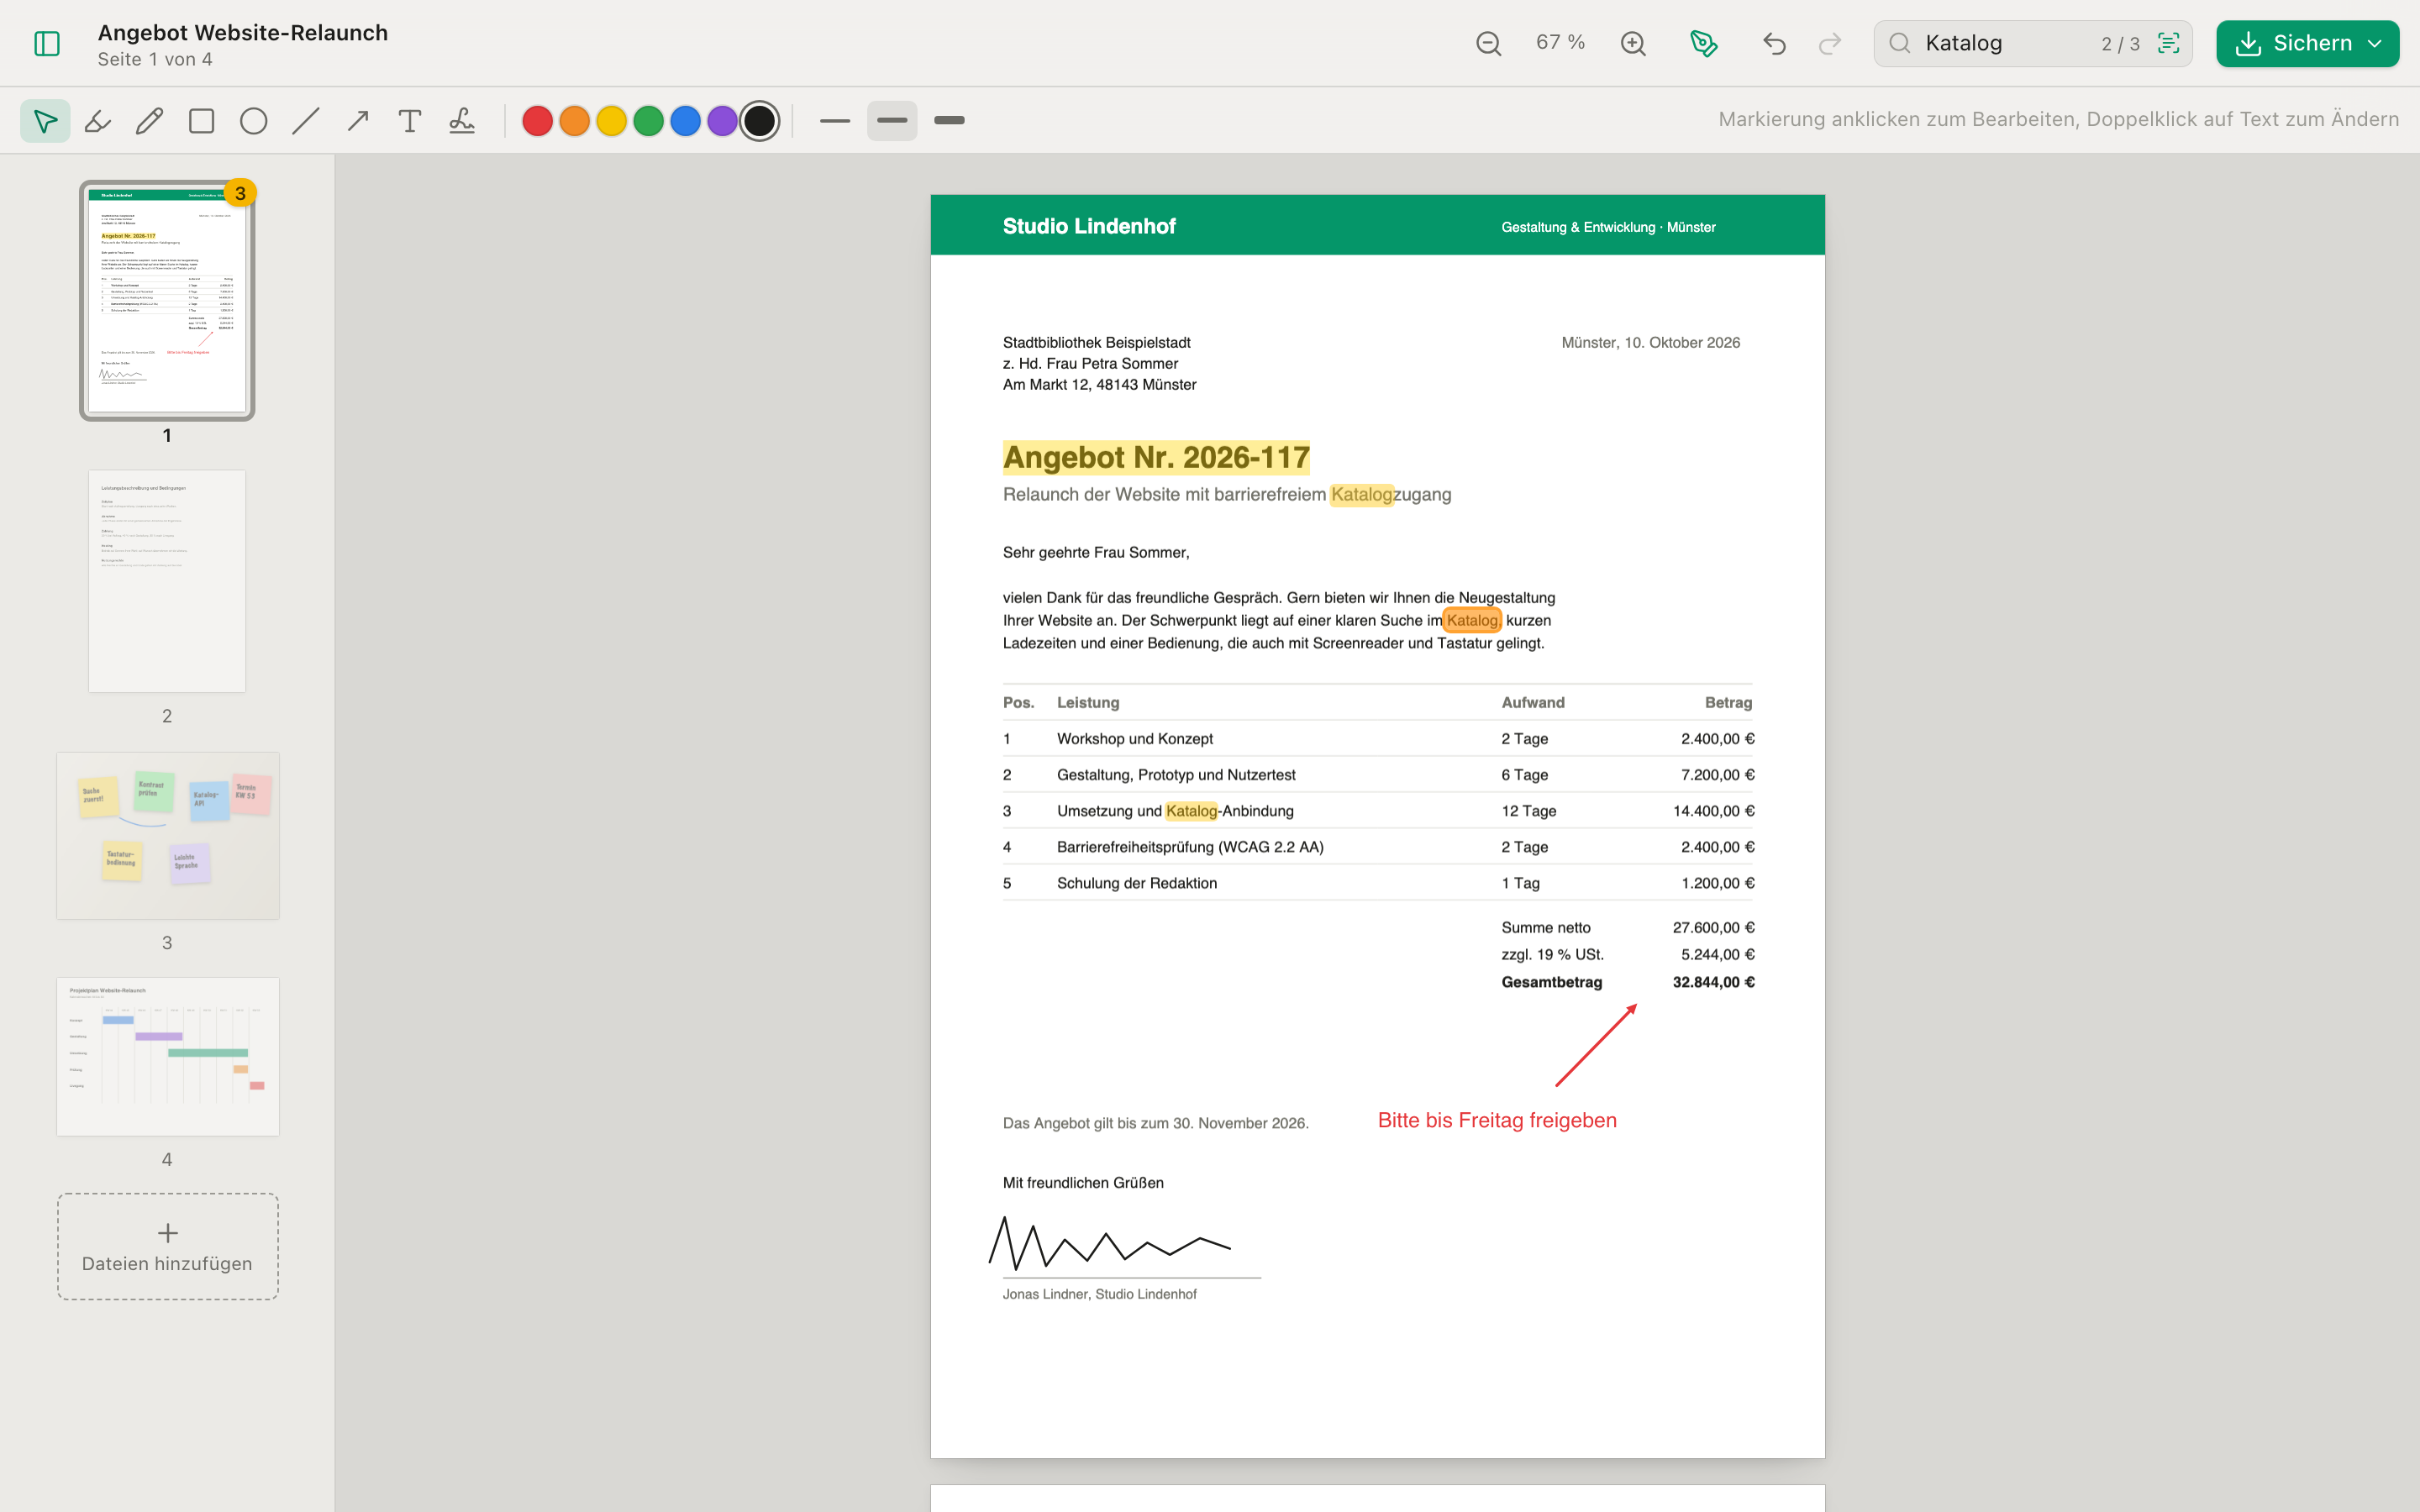Click the zoom in magnifier

click(1633, 43)
